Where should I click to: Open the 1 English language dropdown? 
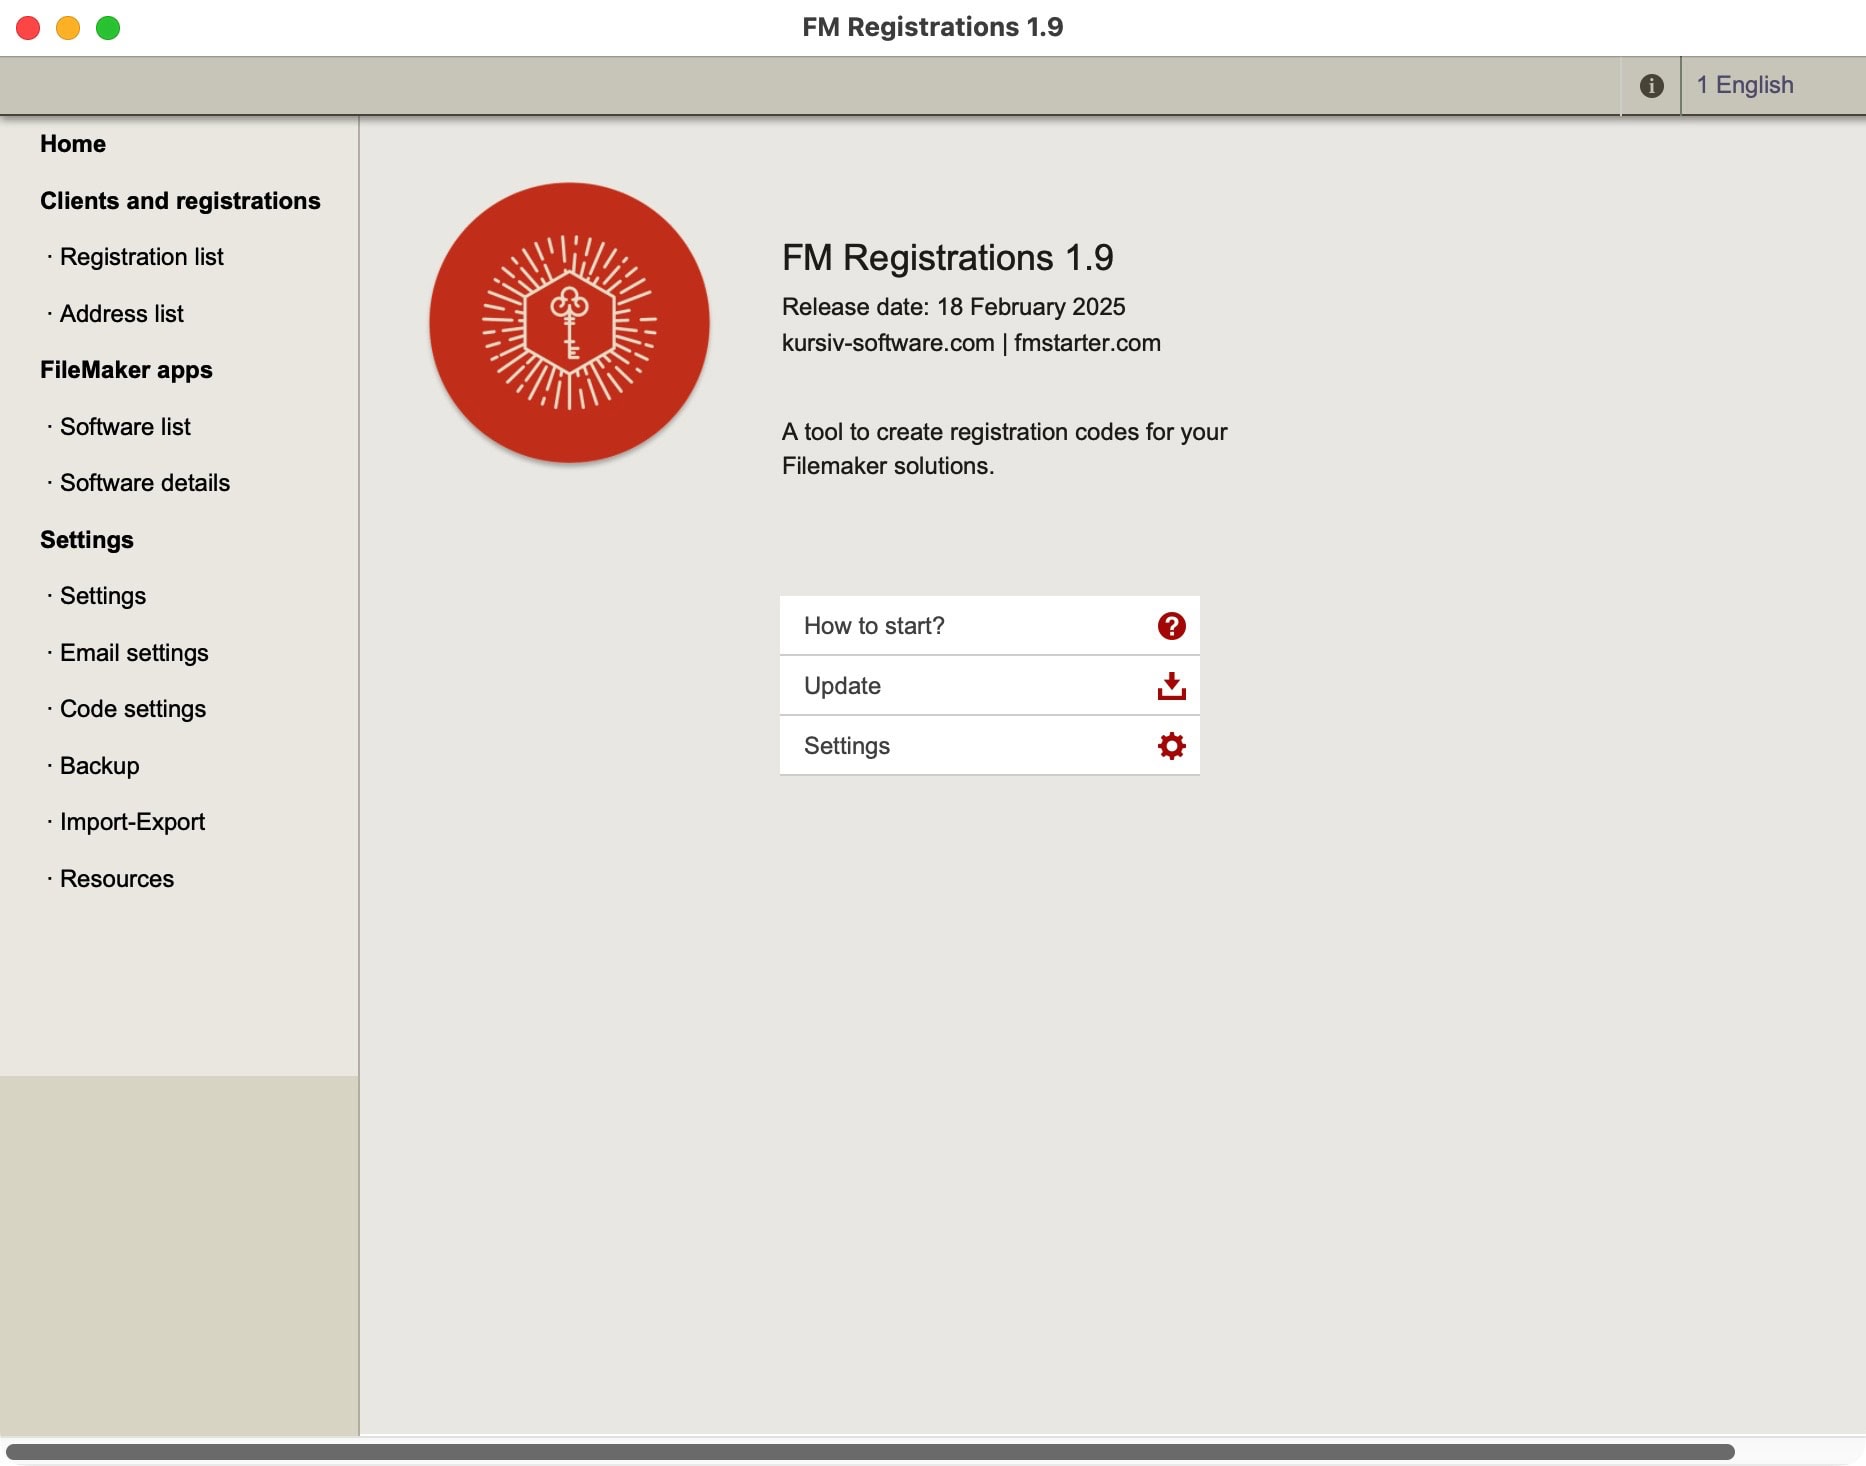point(1745,86)
